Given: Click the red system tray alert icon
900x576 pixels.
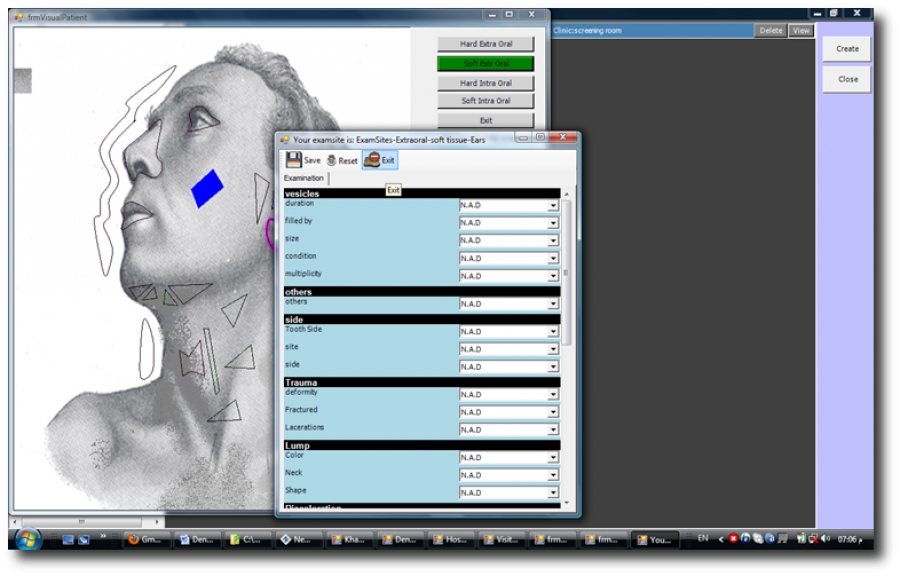Looking at the screenshot, I should coord(733,539).
